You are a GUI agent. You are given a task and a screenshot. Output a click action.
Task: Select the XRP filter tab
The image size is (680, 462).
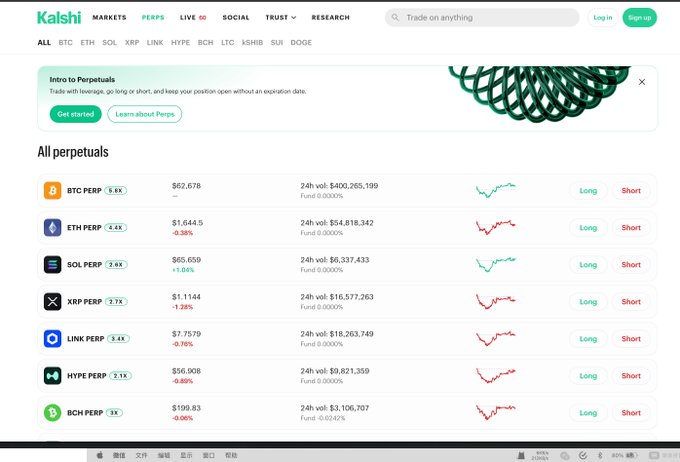132,43
